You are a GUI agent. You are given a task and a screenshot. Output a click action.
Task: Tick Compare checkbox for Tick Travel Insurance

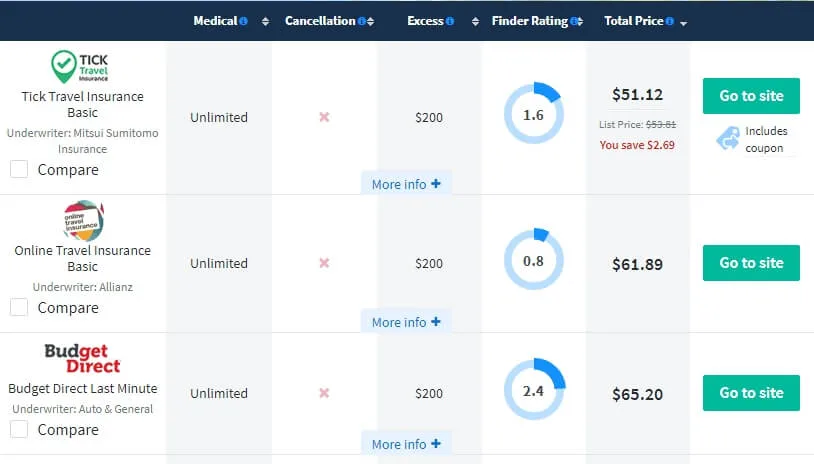(19, 169)
